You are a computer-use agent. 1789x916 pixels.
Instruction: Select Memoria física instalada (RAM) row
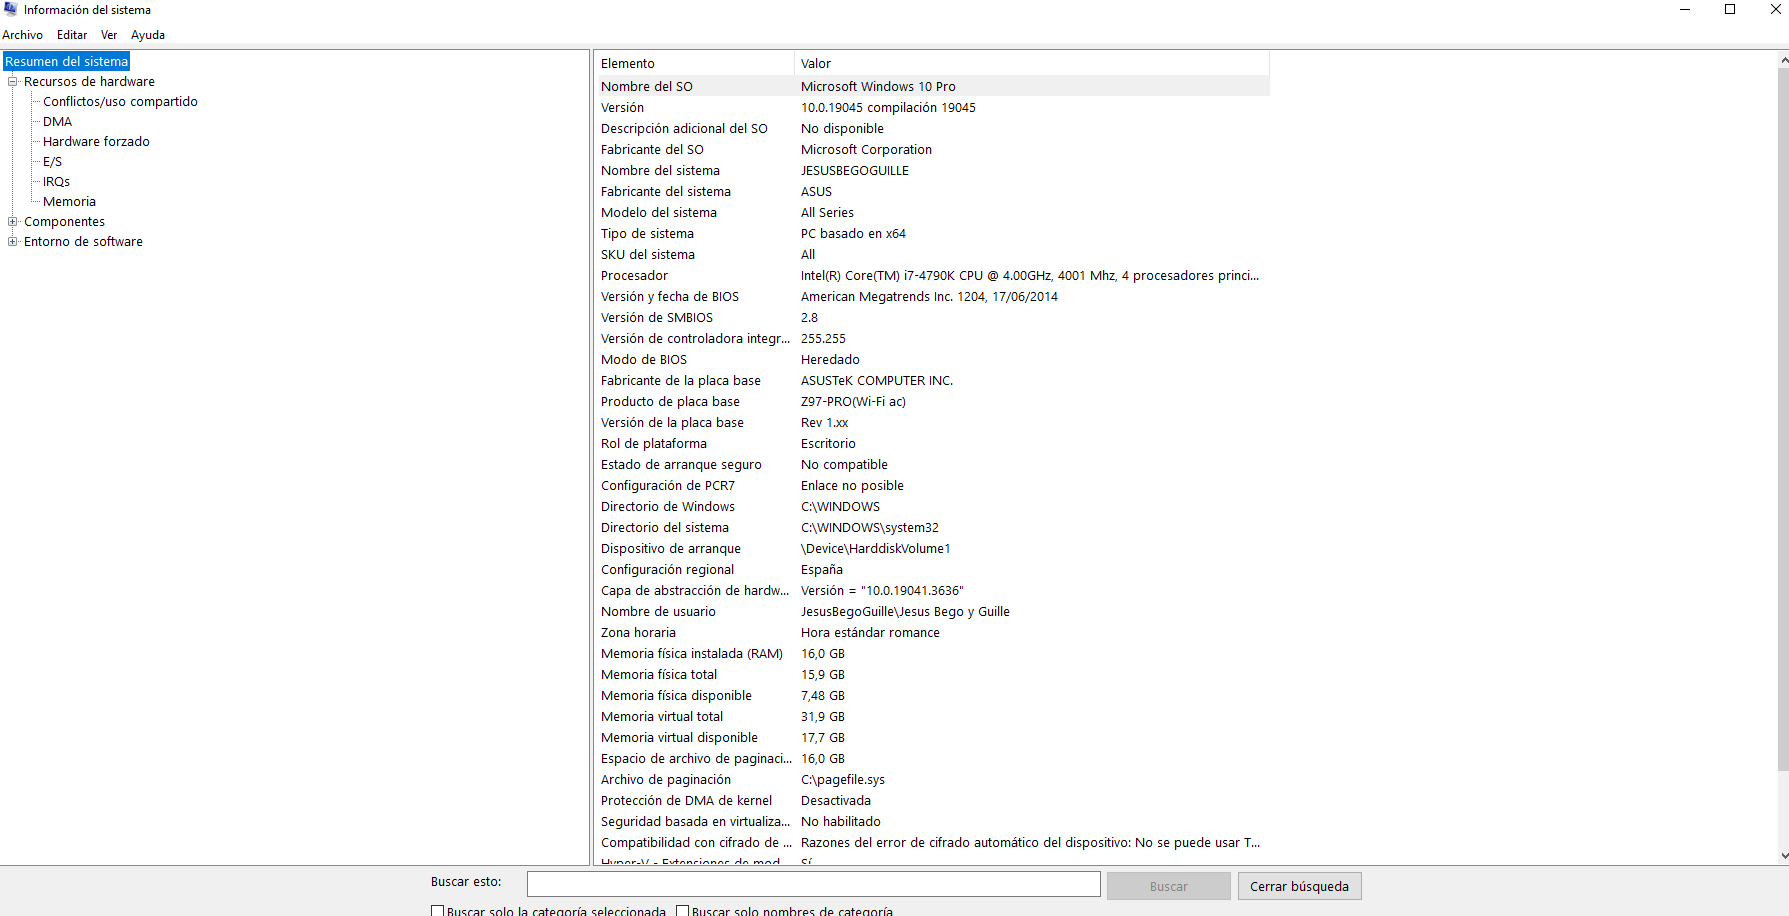tap(932, 654)
